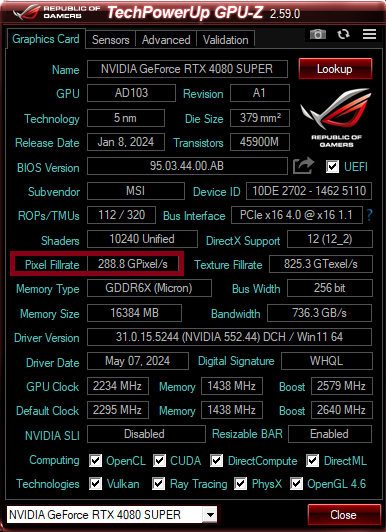Open the hamburger menu icon
The image size is (386, 532).
(369, 34)
